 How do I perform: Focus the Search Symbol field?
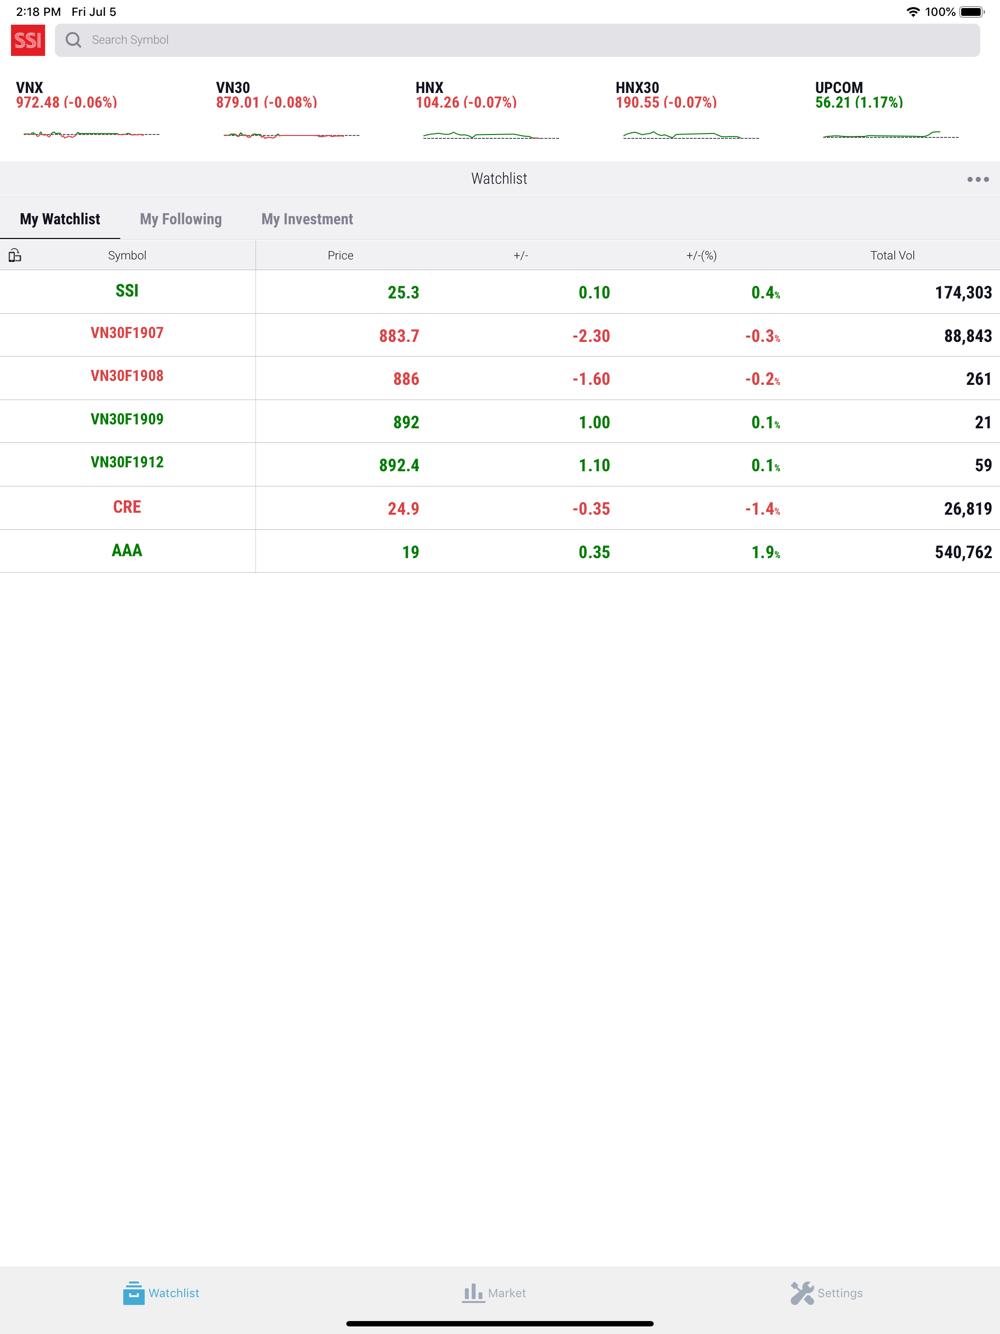[x=517, y=40]
